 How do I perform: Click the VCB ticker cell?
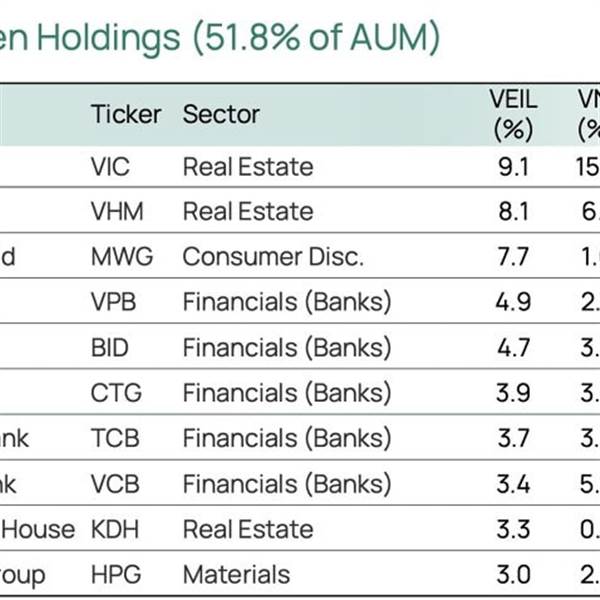114,484
